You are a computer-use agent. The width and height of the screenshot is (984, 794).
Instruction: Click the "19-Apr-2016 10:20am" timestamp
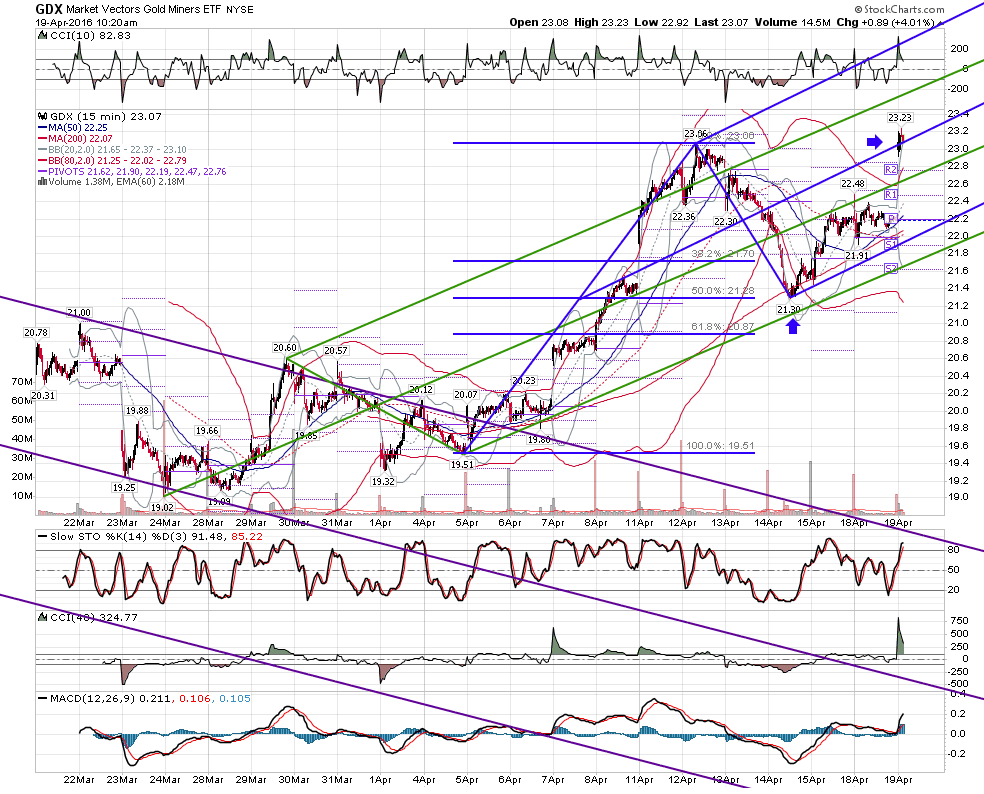[86, 23]
